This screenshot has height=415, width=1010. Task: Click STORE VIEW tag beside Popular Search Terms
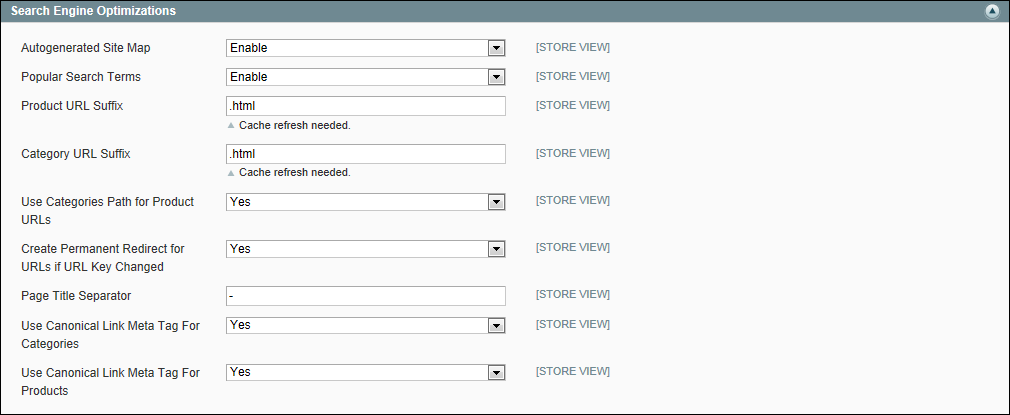[573, 76]
